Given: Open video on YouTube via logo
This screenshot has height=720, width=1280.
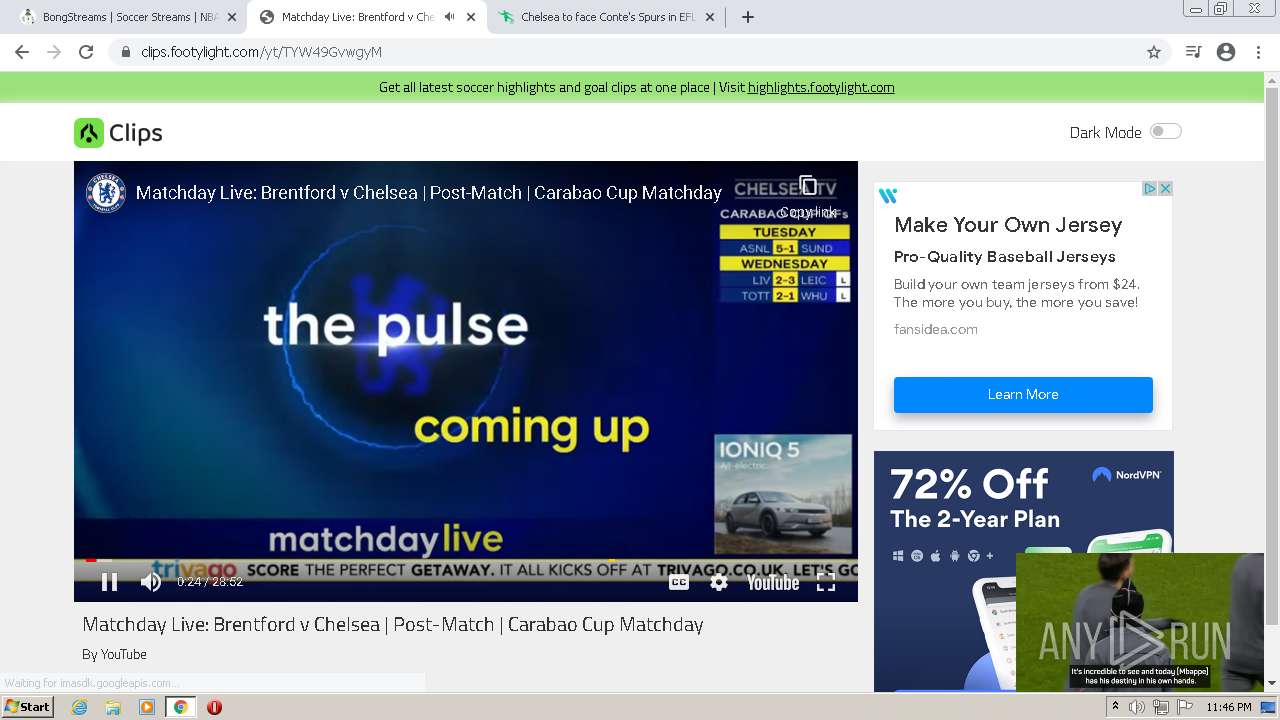Looking at the screenshot, I should (773, 582).
